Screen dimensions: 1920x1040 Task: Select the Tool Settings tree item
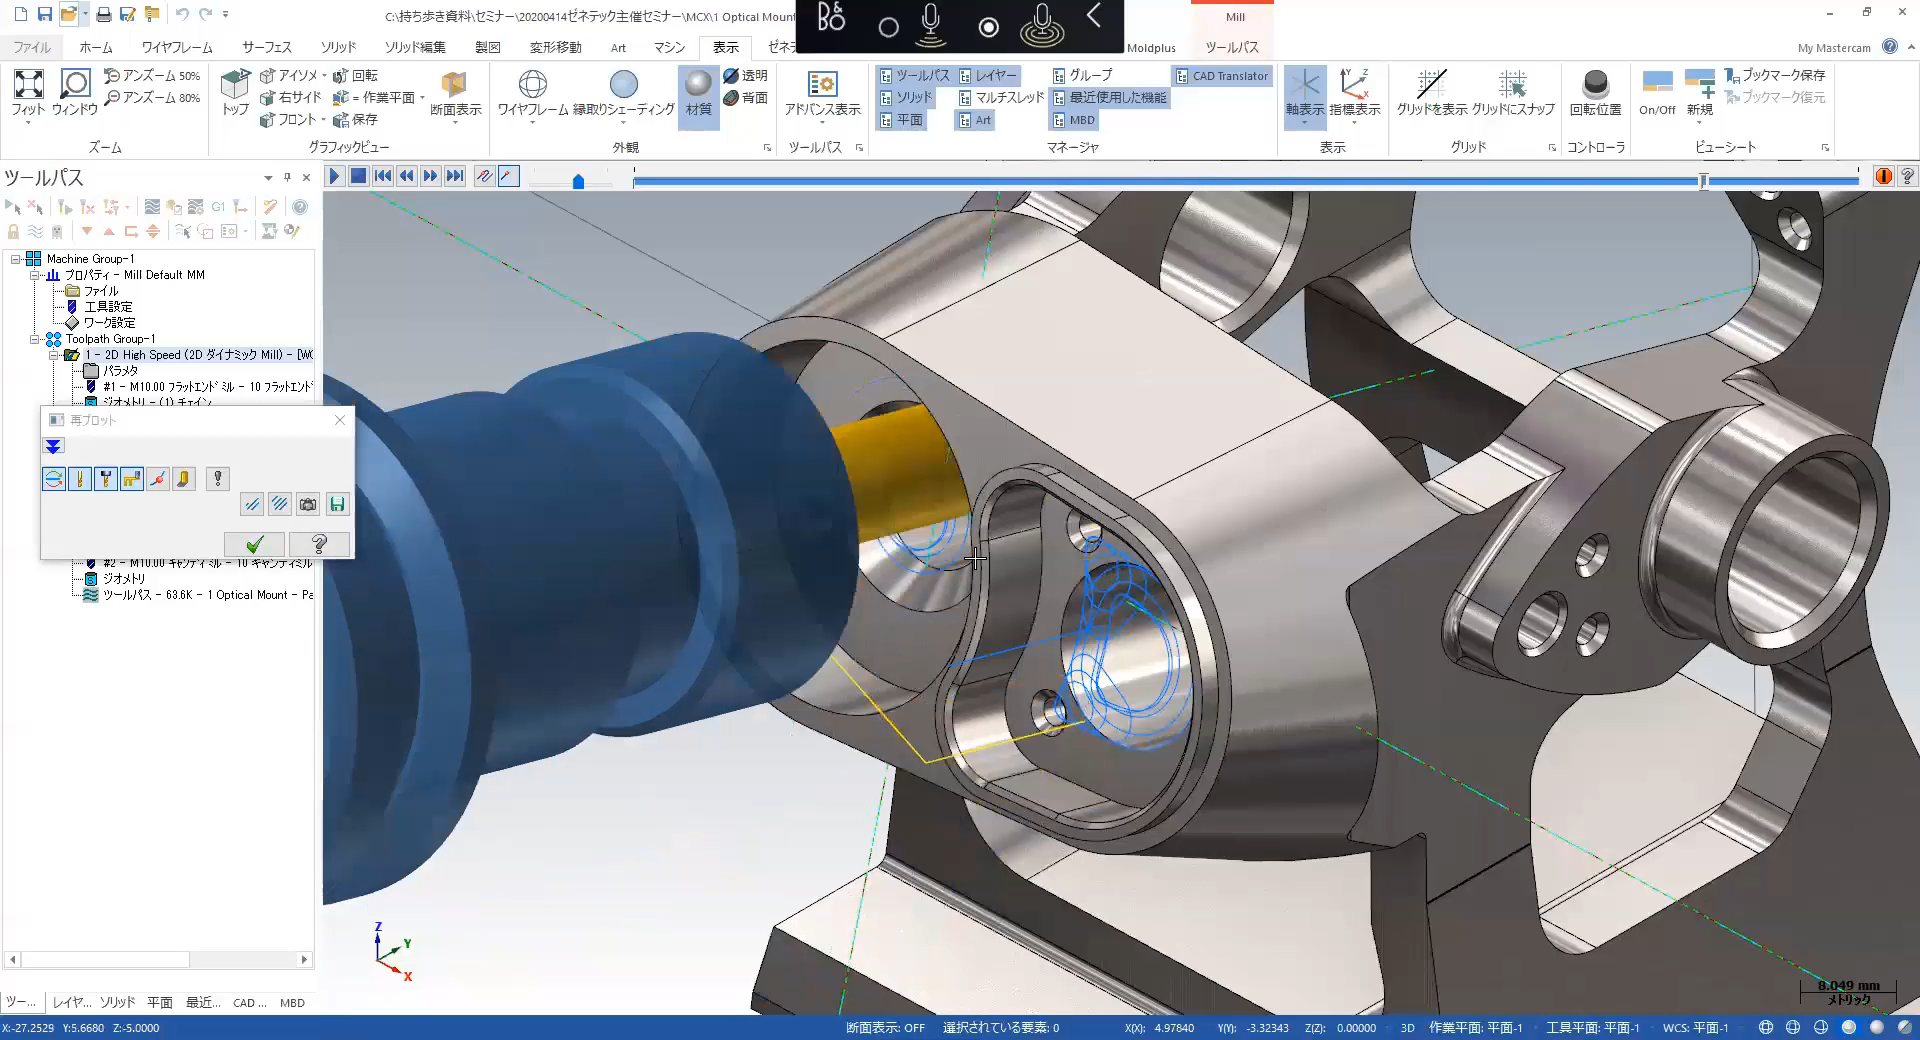click(108, 307)
